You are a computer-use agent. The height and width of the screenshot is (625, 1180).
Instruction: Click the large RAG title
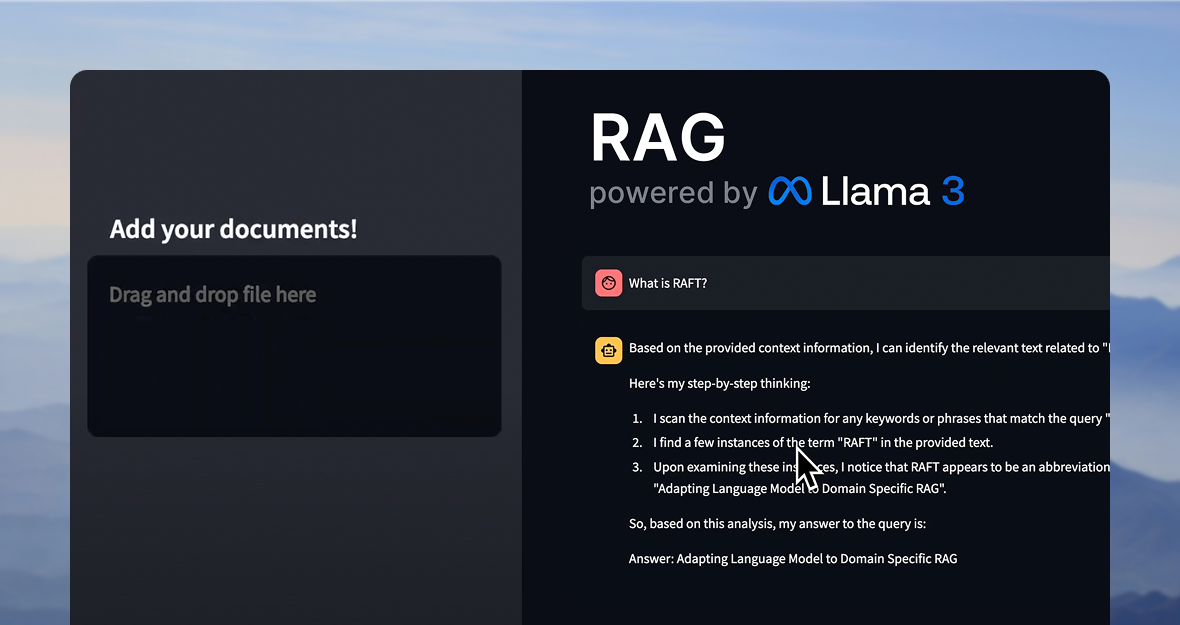click(x=658, y=137)
